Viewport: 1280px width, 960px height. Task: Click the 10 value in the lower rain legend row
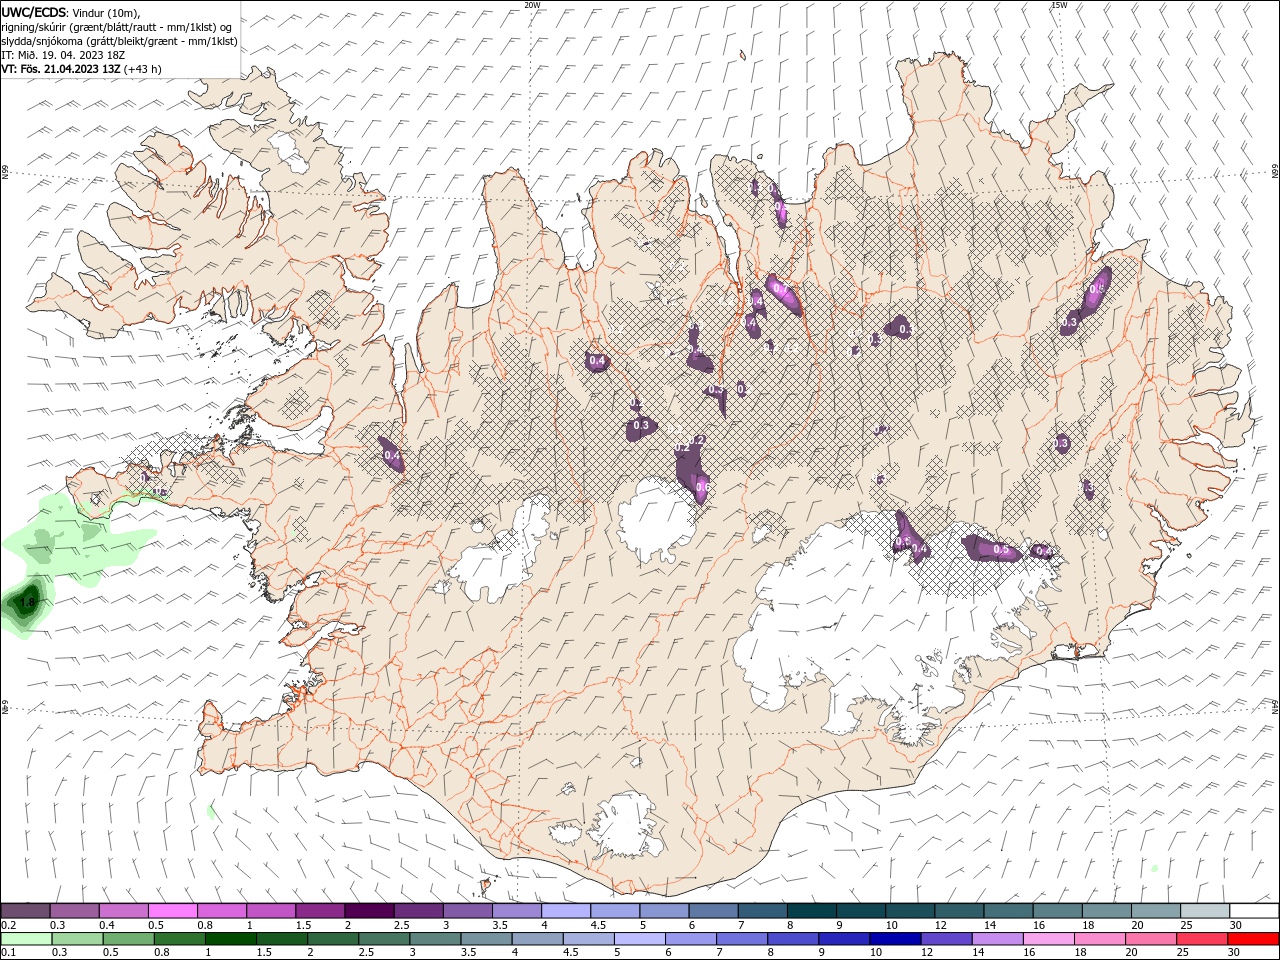(x=876, y=953)
